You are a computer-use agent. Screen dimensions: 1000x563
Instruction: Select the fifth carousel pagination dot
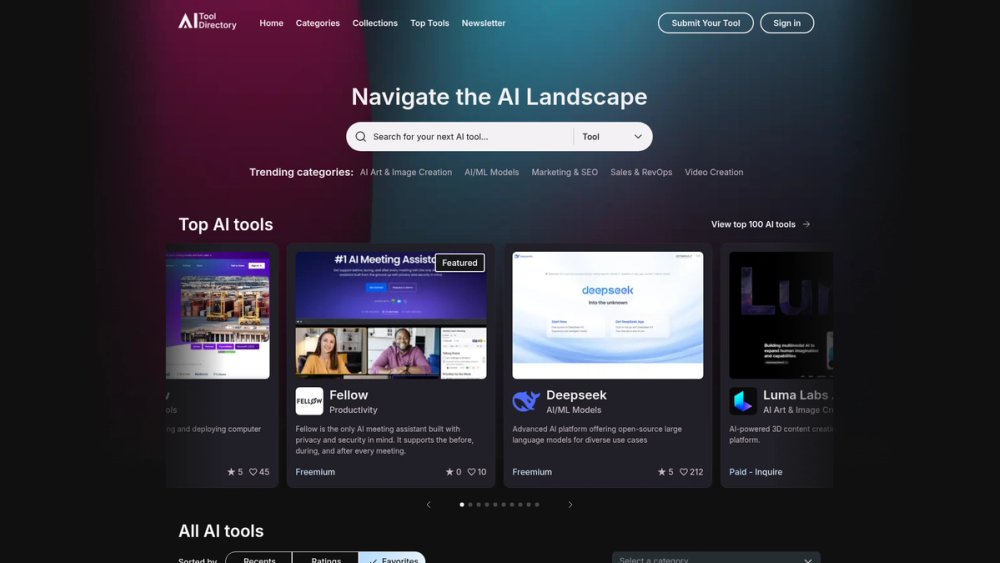495,504
